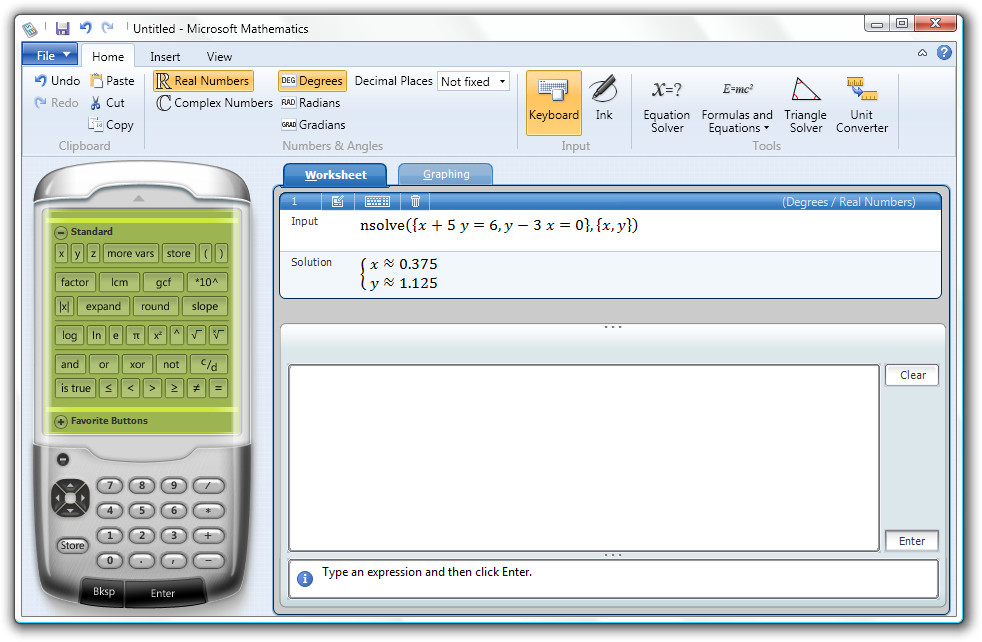Open the Equation Solver tool
The image size is (982, 642).
click(x=666, y=105)
